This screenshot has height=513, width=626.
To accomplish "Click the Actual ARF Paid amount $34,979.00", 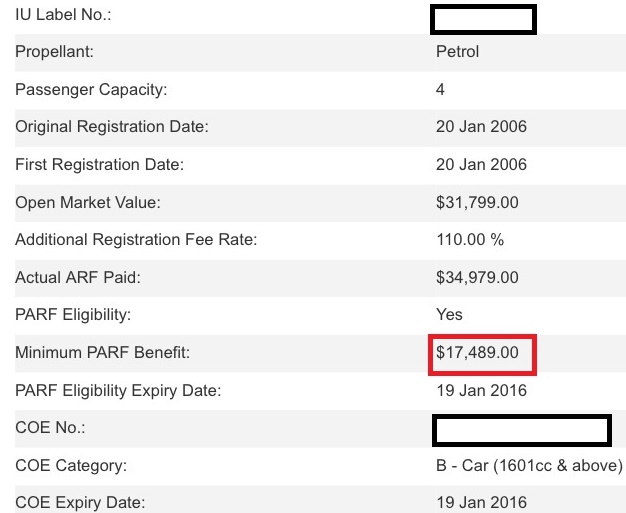I will coord(477,277).
